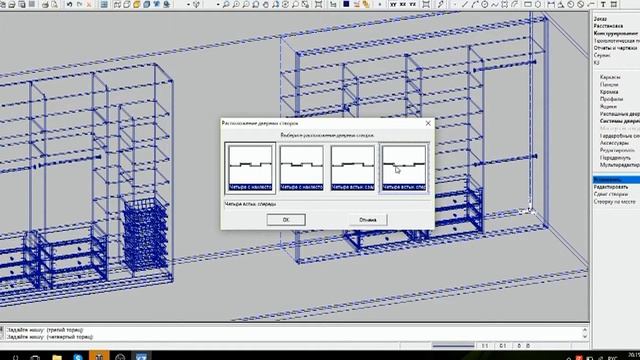The width and height of the screenshot is (640, 360).
Task: Select Гардеробные системы in the side menu
Action: (x=620, y=136)
